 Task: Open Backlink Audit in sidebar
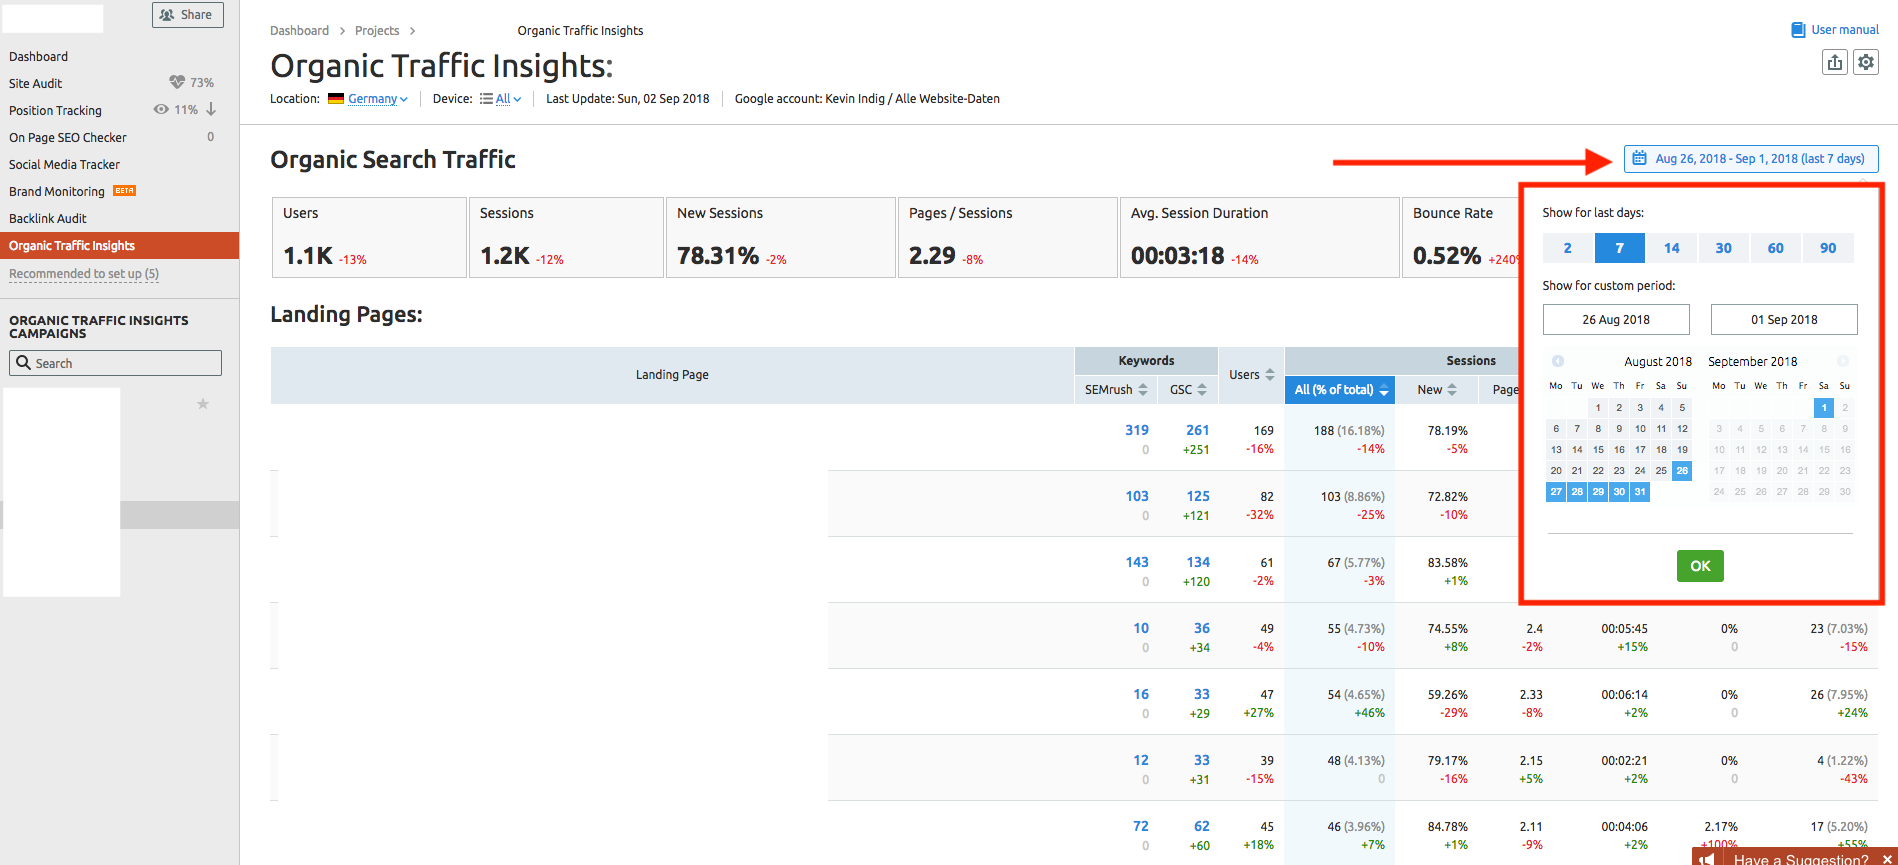(x=48, y=219)
